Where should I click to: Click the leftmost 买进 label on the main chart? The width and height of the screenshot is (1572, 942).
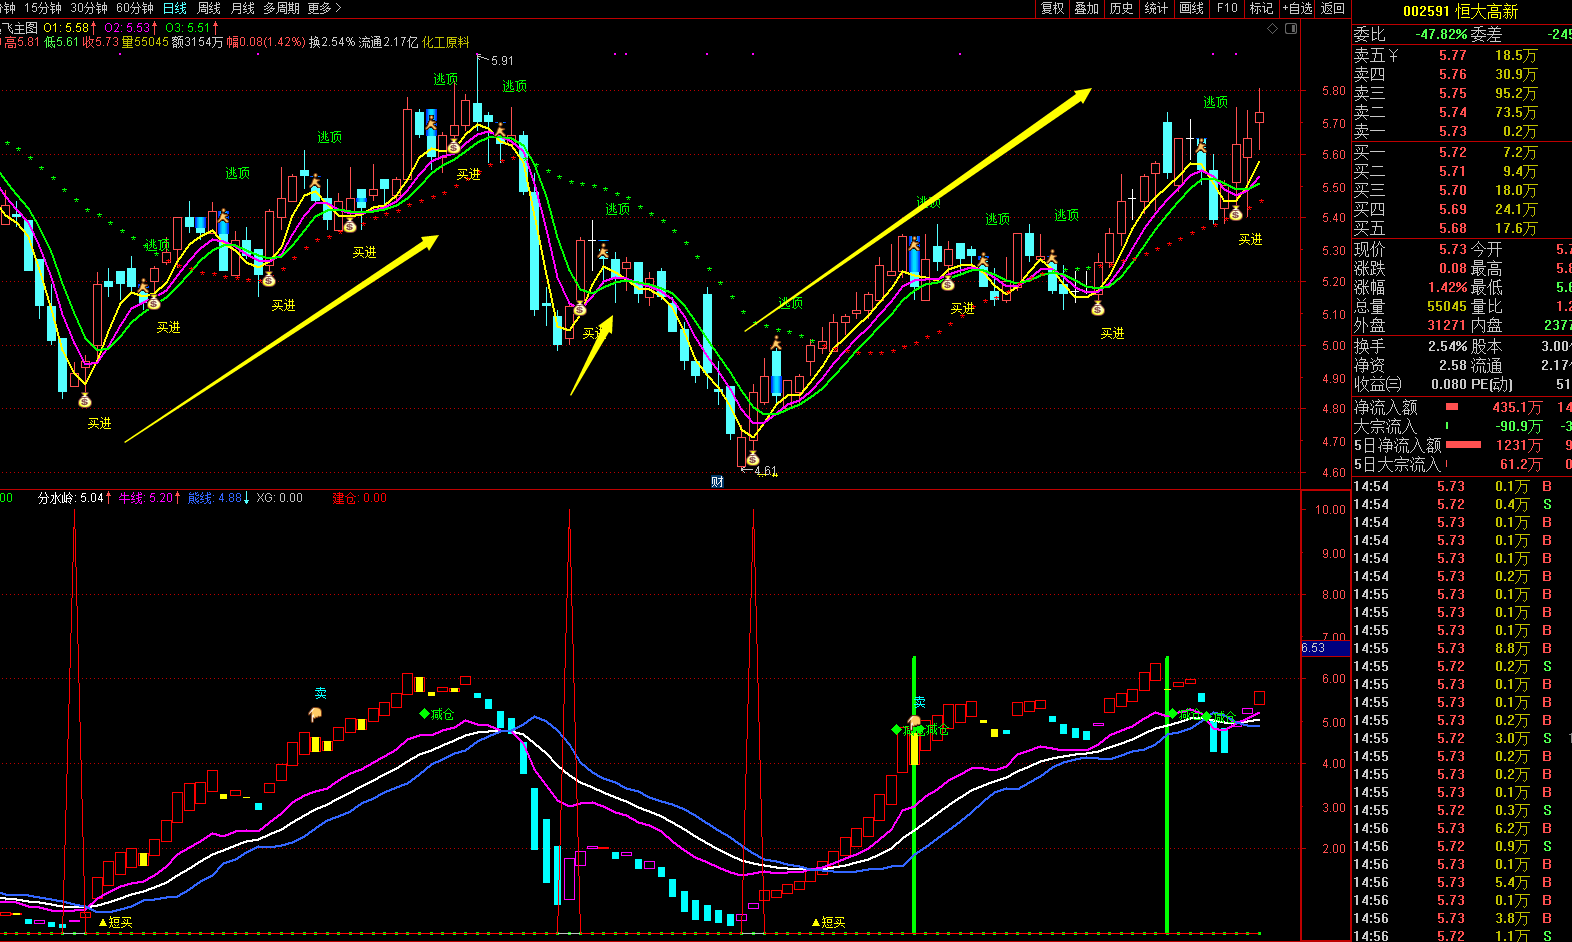100,424
